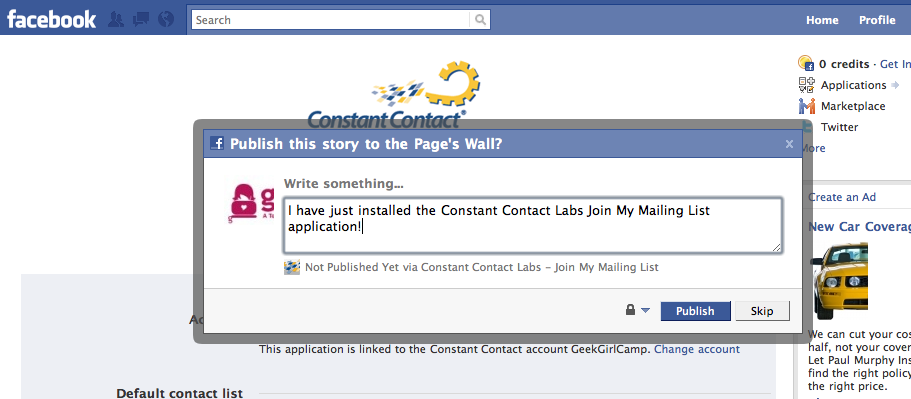Click inside the Write something text box
Image resolution: width=911 pixels, height=399 pixels.
pos(533,225)
